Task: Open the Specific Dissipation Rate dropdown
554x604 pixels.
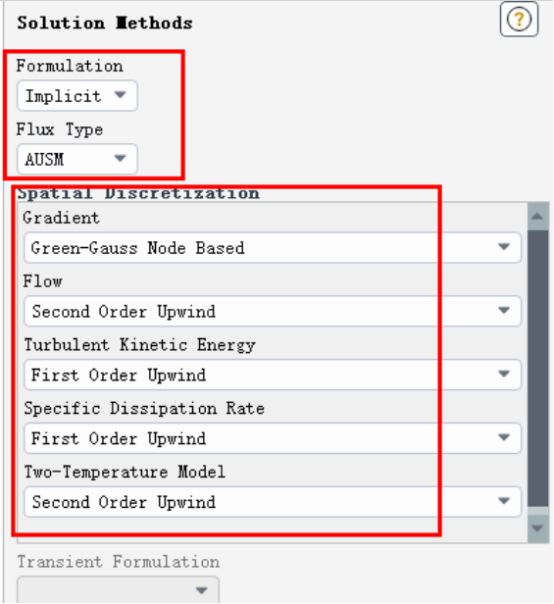Action: coord(272,438)
